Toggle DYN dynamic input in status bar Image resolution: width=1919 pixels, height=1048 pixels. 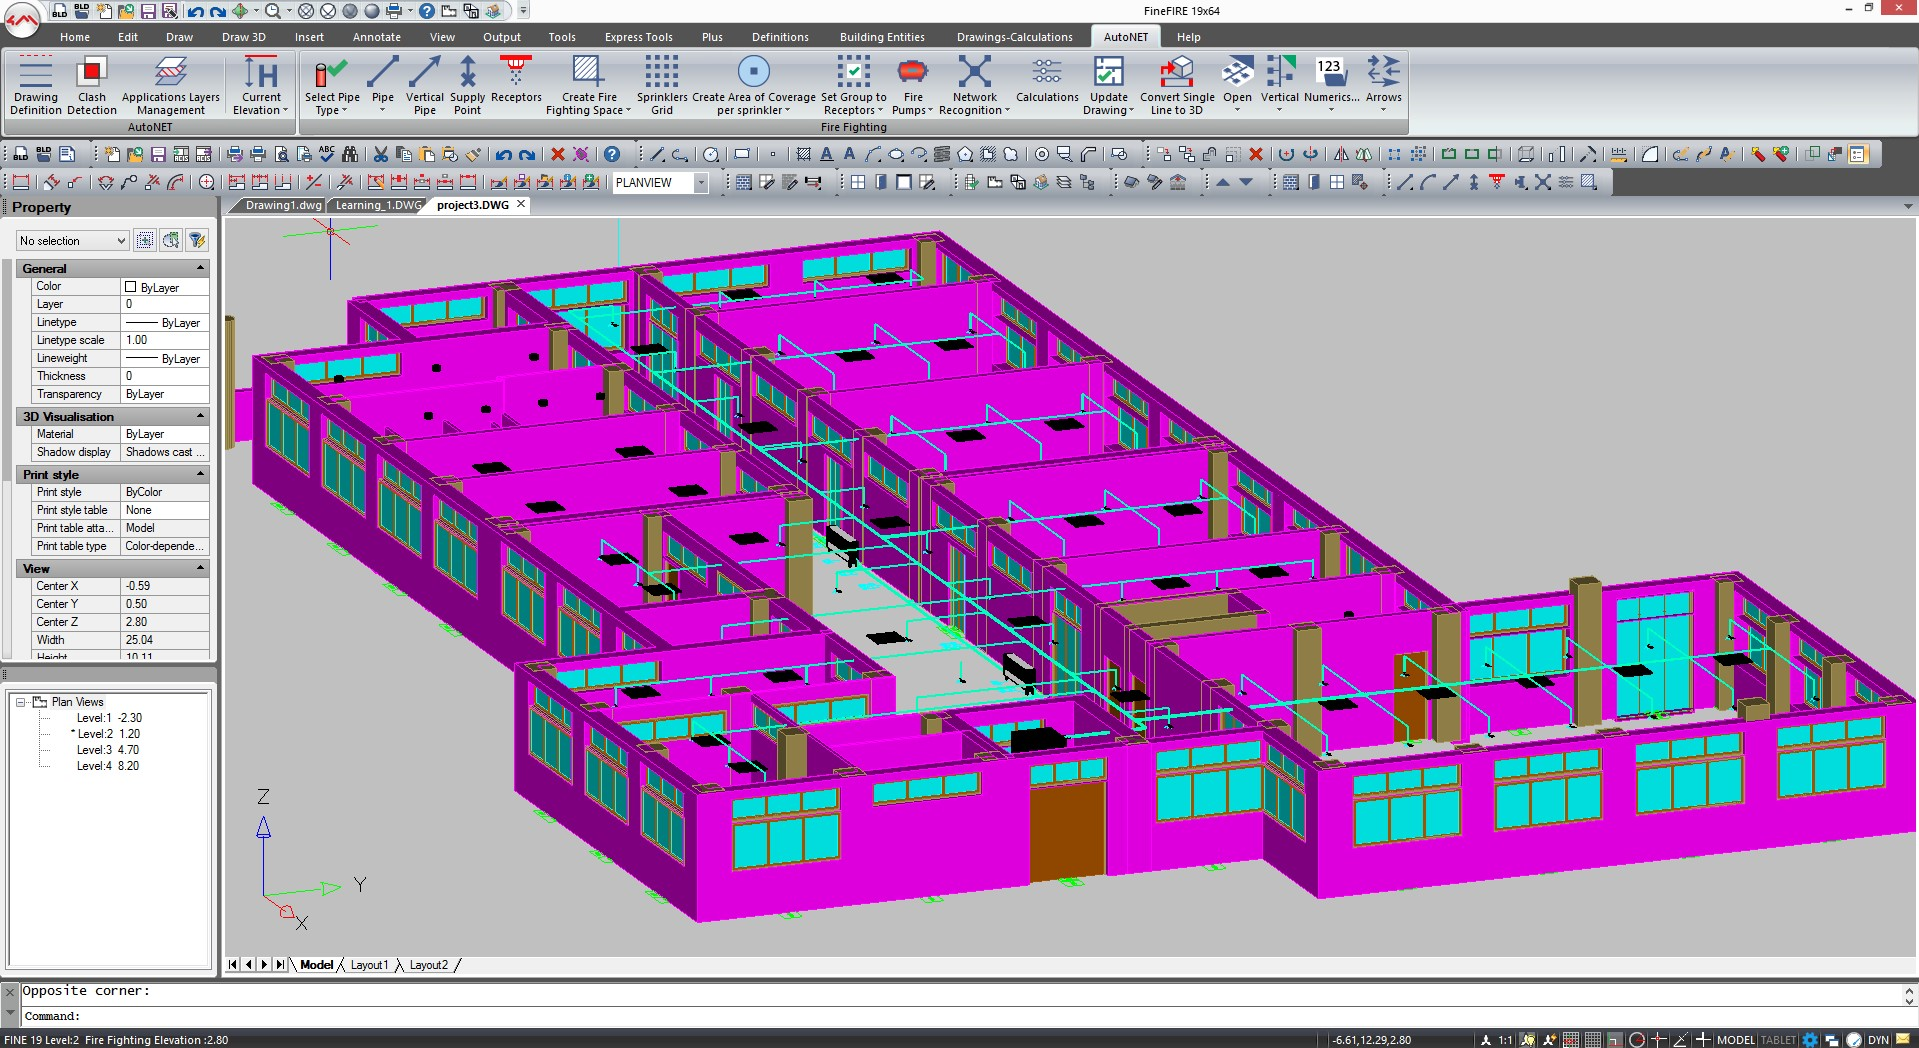(1878, 1040)
